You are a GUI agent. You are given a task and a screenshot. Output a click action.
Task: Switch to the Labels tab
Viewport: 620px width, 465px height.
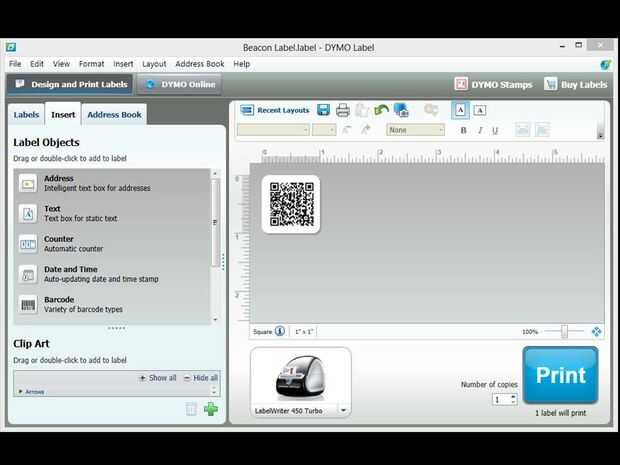26,115
